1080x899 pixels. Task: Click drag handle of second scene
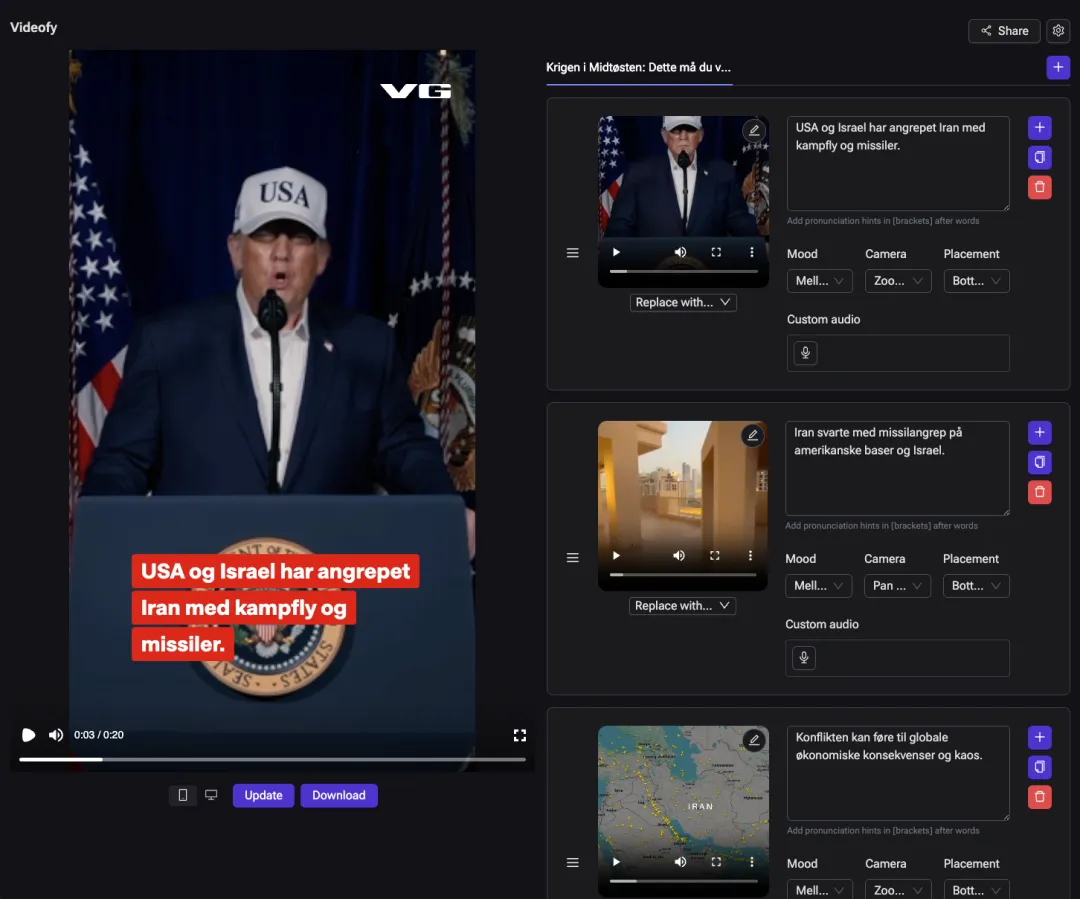coord(572,557)
